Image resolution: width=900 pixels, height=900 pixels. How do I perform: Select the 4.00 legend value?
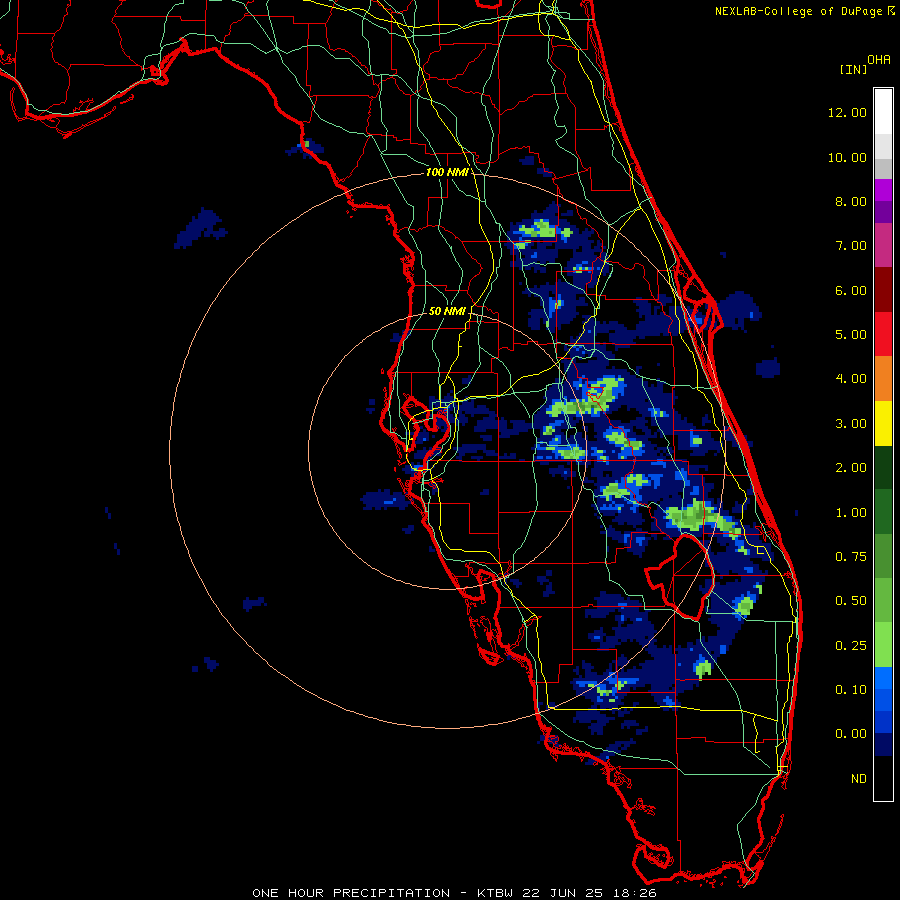click(x=851, y=379)
